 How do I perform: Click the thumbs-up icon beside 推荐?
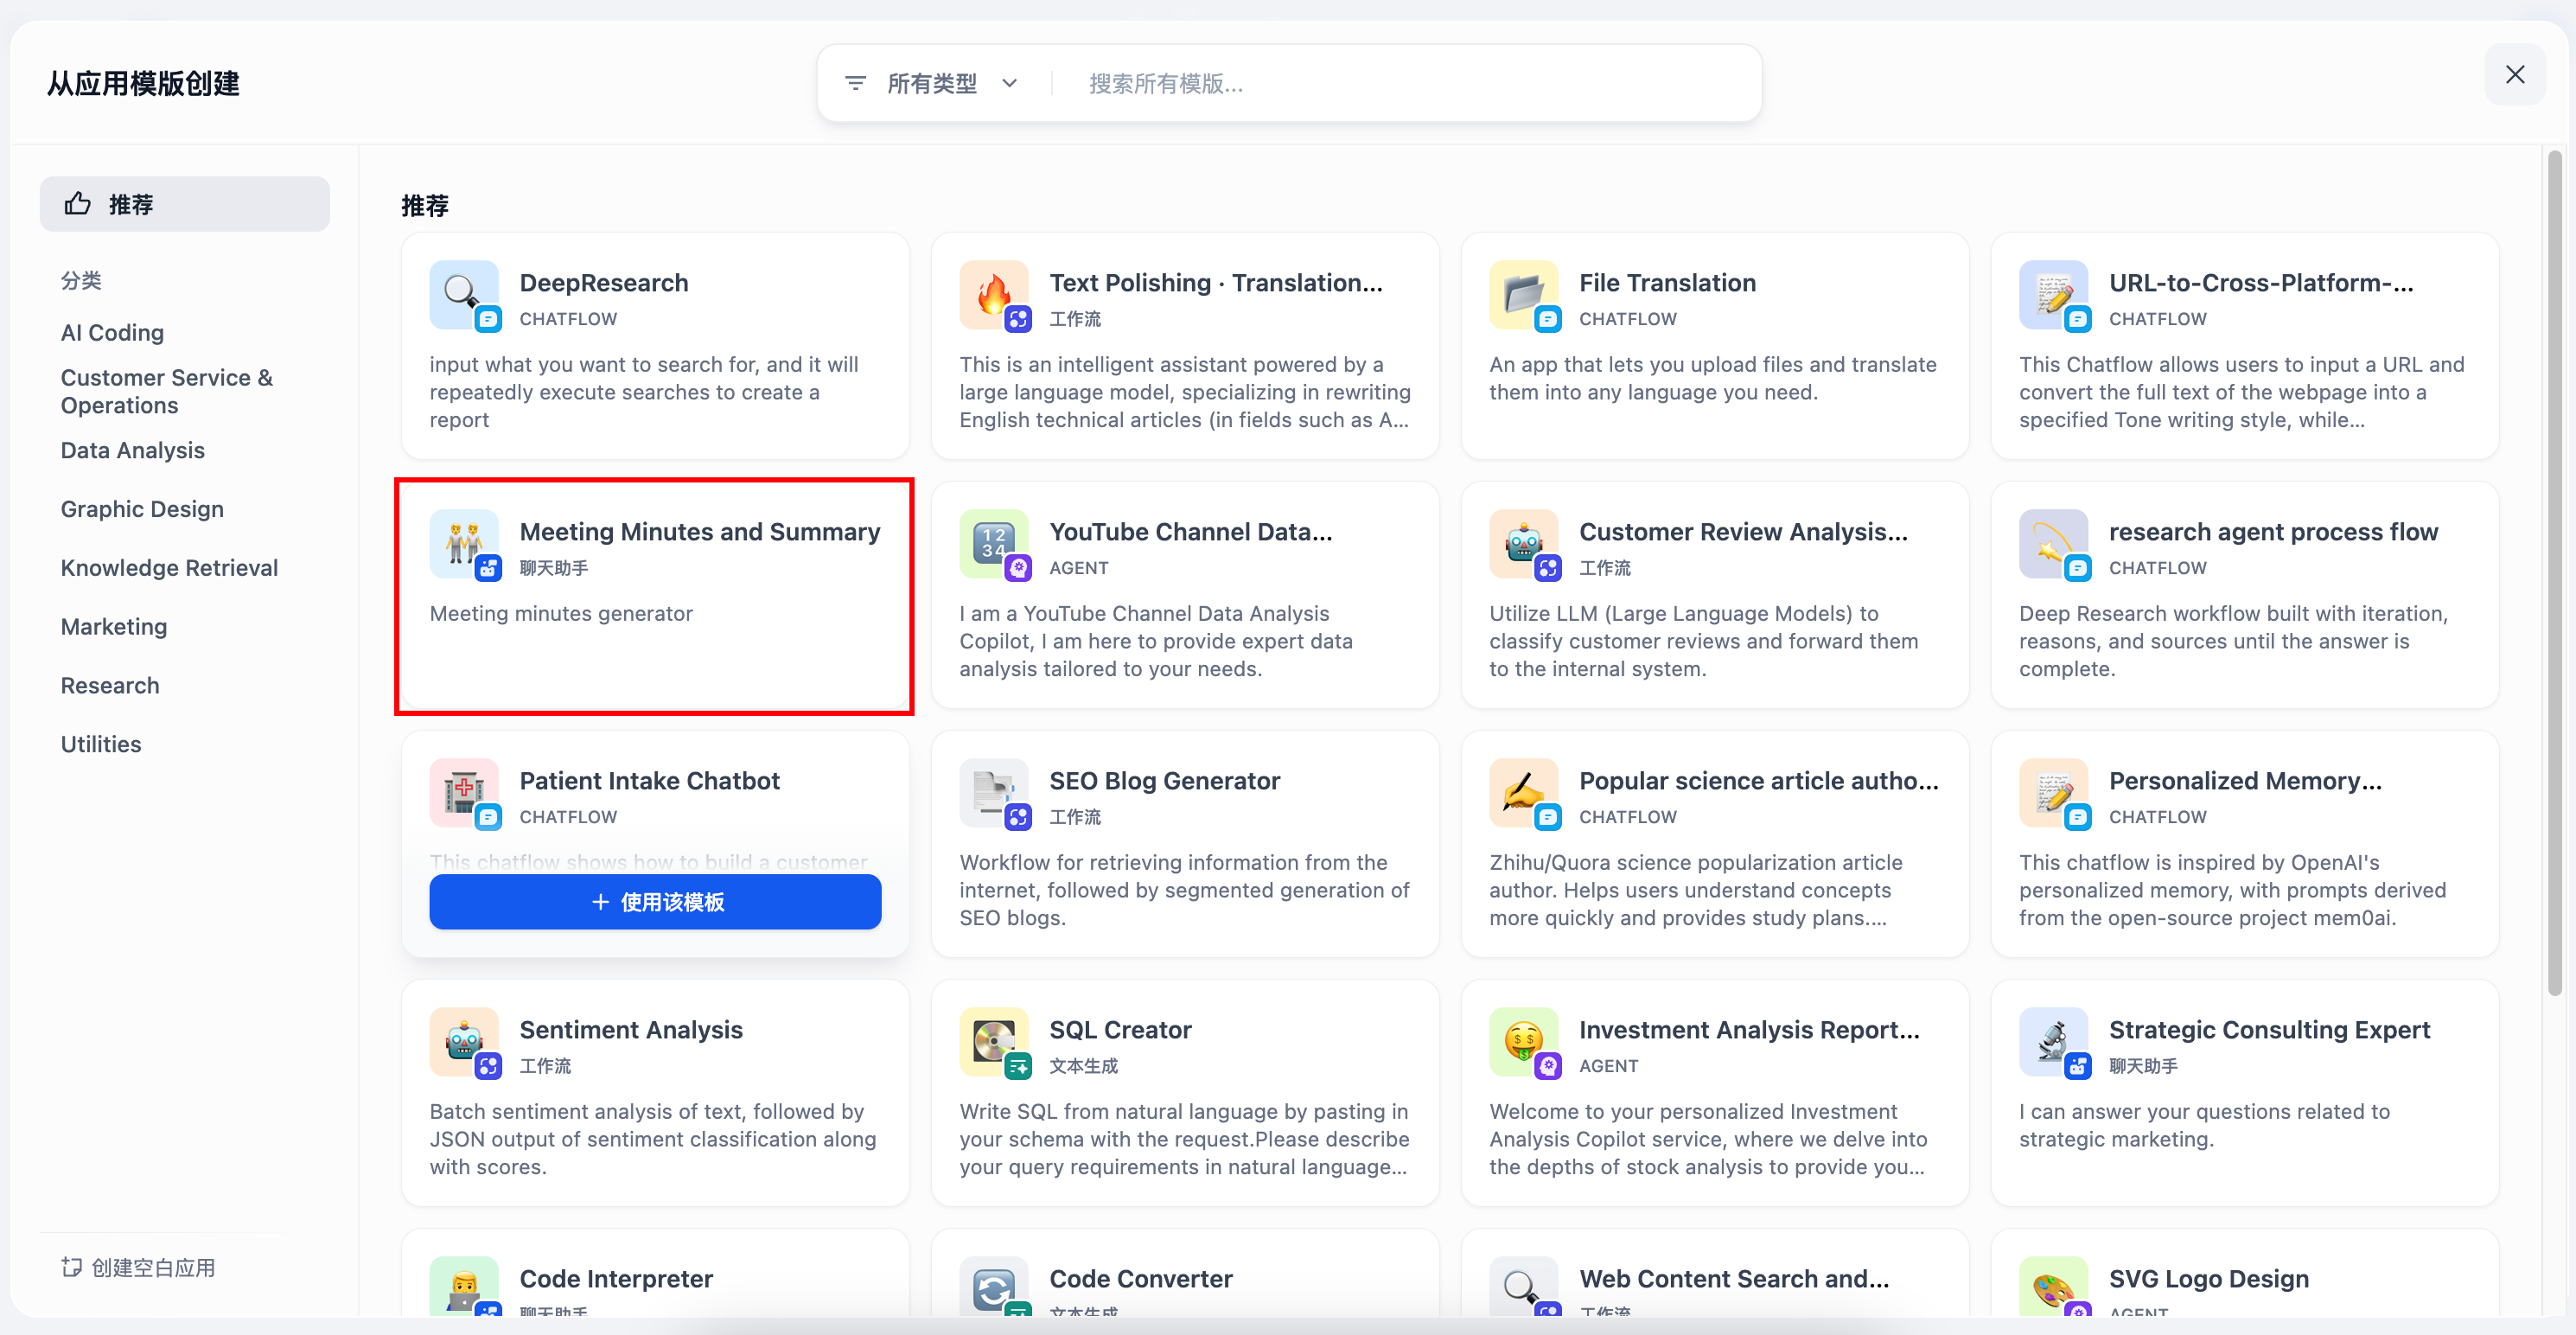click(x=78, y=204)
